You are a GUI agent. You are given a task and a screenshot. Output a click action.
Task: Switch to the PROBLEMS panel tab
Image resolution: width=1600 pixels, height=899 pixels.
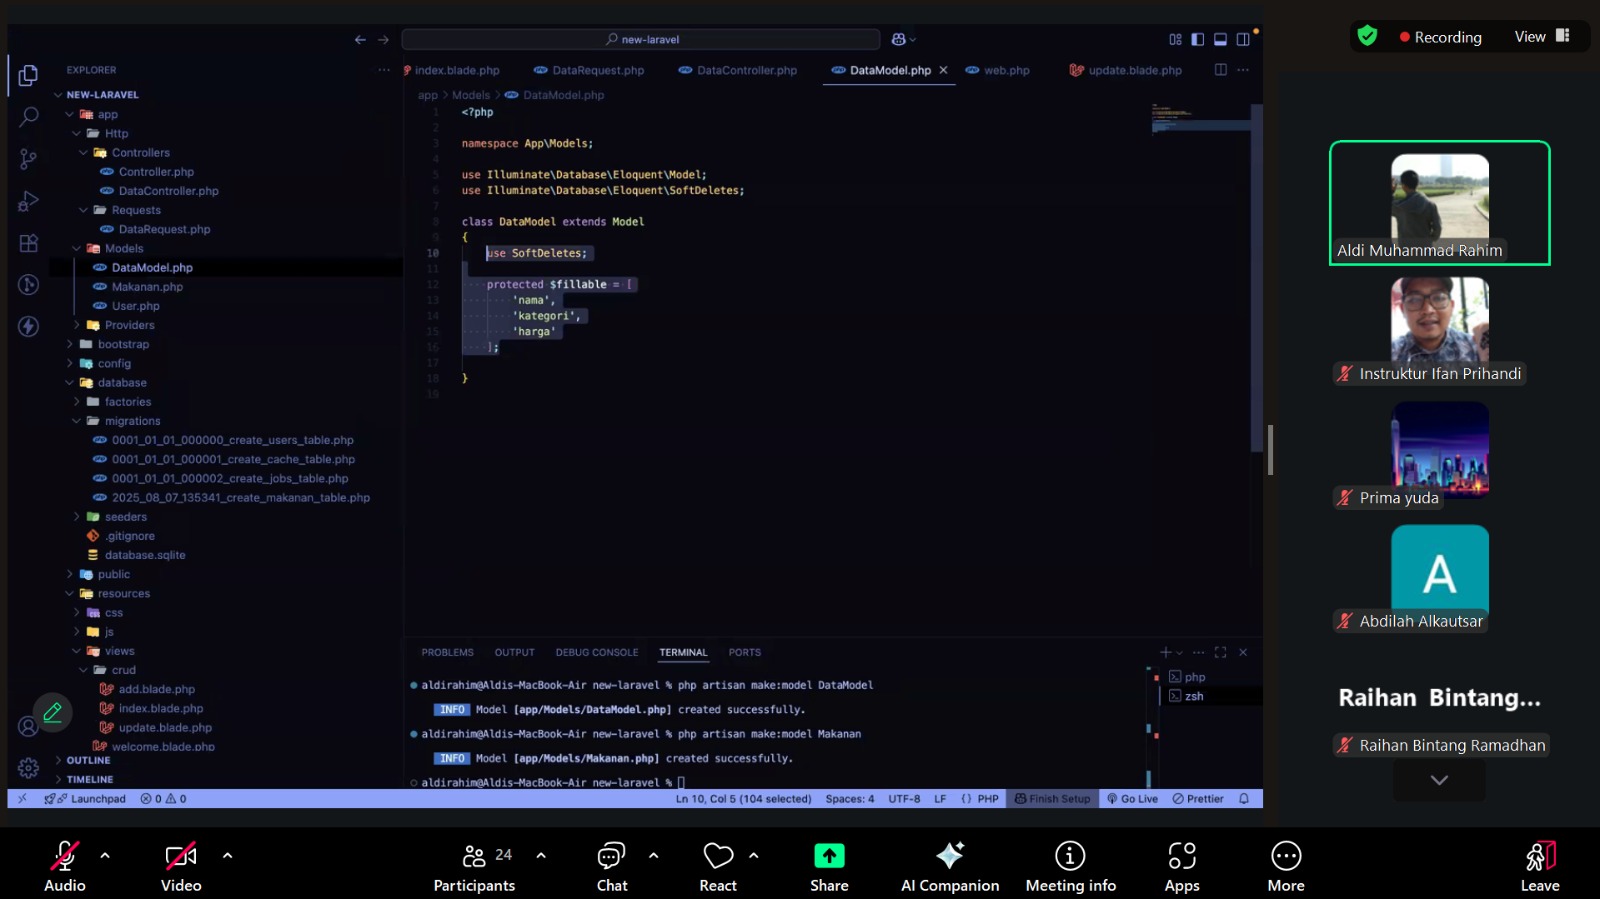point(447,653)
